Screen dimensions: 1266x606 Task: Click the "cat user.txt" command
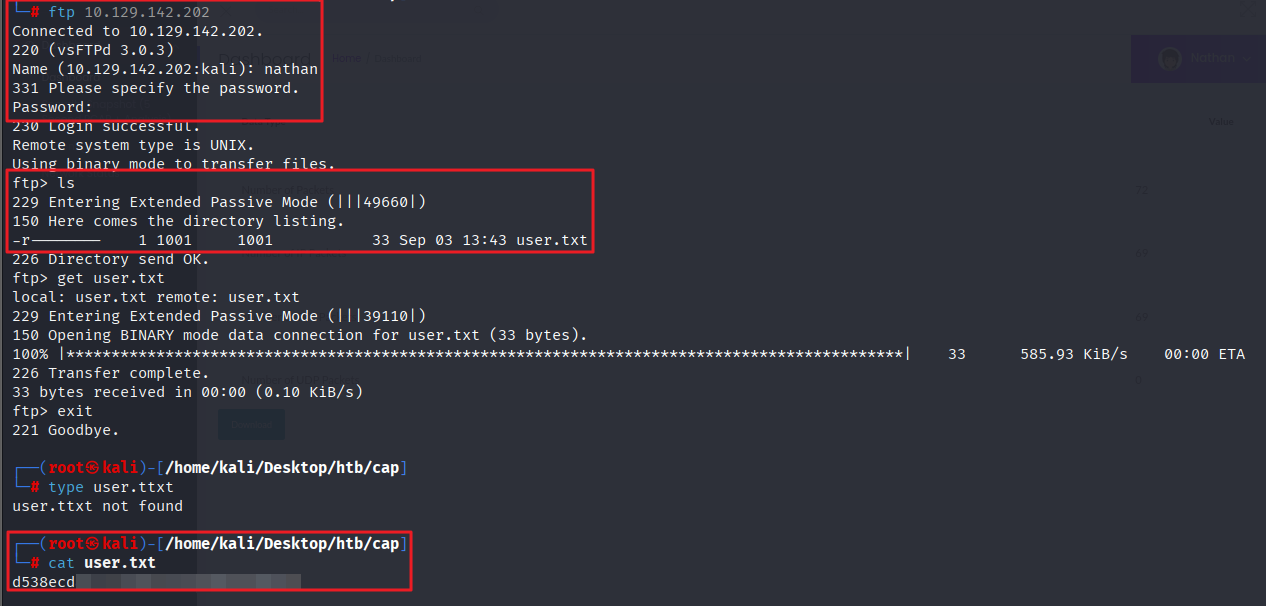pos(101,563)
